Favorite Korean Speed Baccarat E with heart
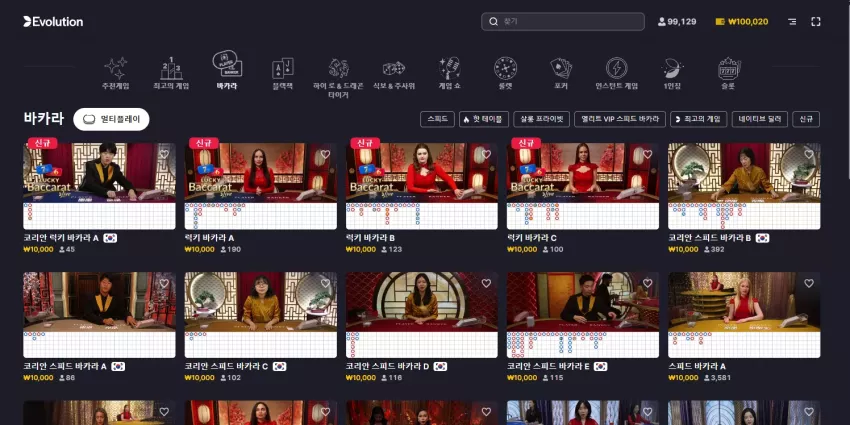 [647, 283]
